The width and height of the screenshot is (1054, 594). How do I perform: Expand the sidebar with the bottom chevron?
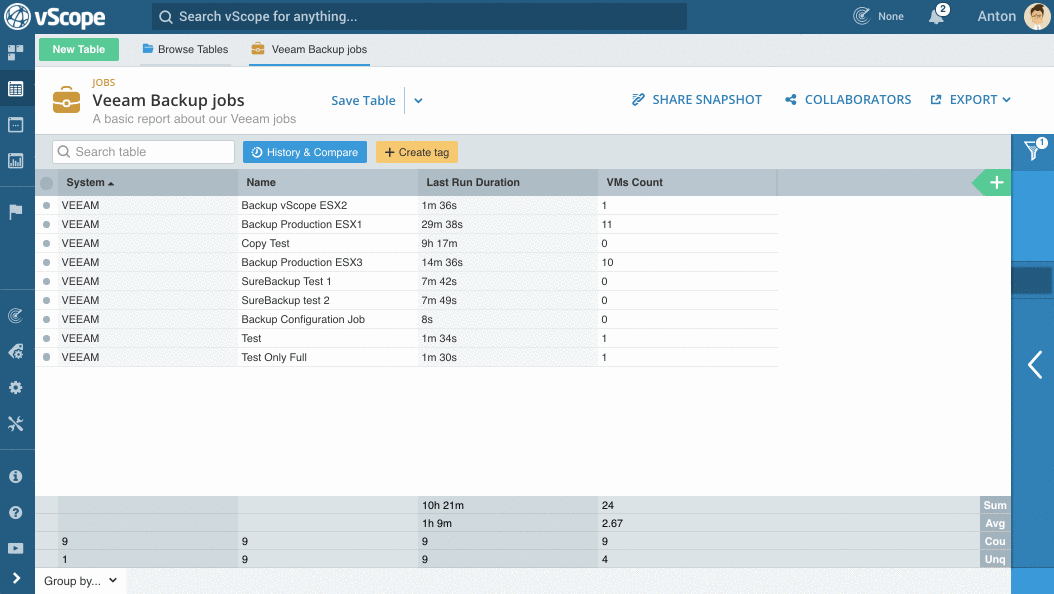tap(16, 578)
